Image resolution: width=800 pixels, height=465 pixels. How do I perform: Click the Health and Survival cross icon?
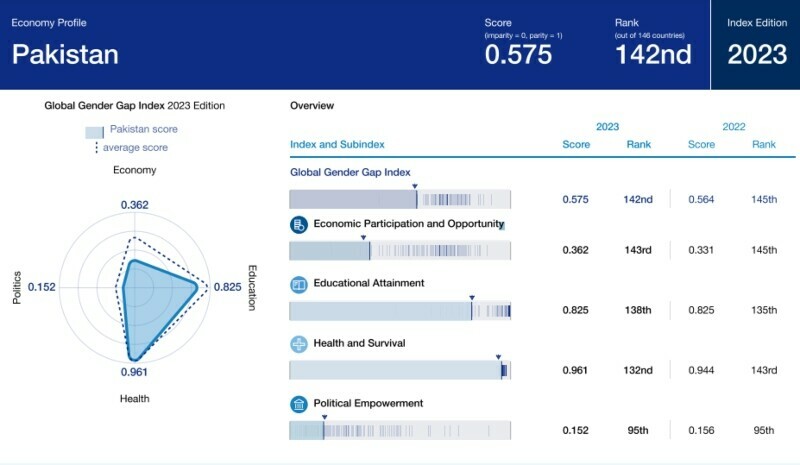[x=299, y=345]
